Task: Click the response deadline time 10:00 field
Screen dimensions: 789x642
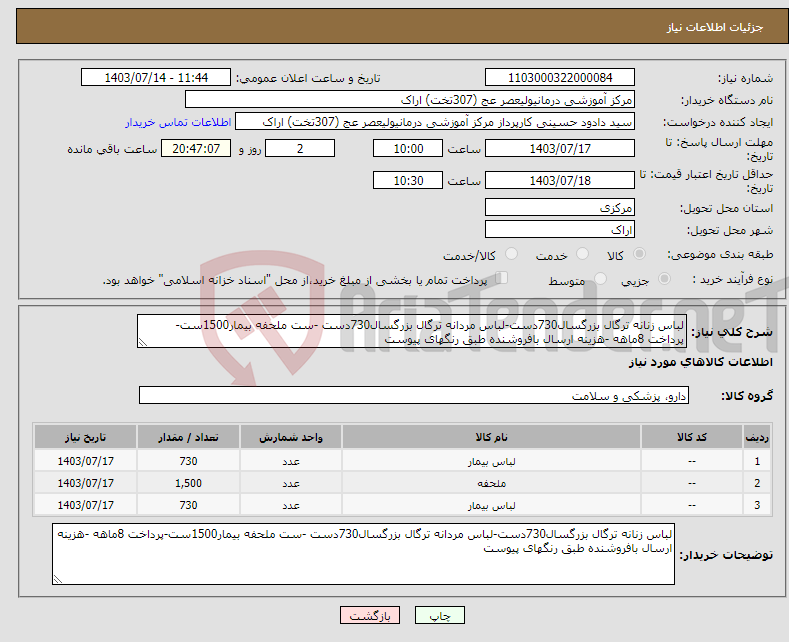Action: pyautogui.click(x=408, y=148)
